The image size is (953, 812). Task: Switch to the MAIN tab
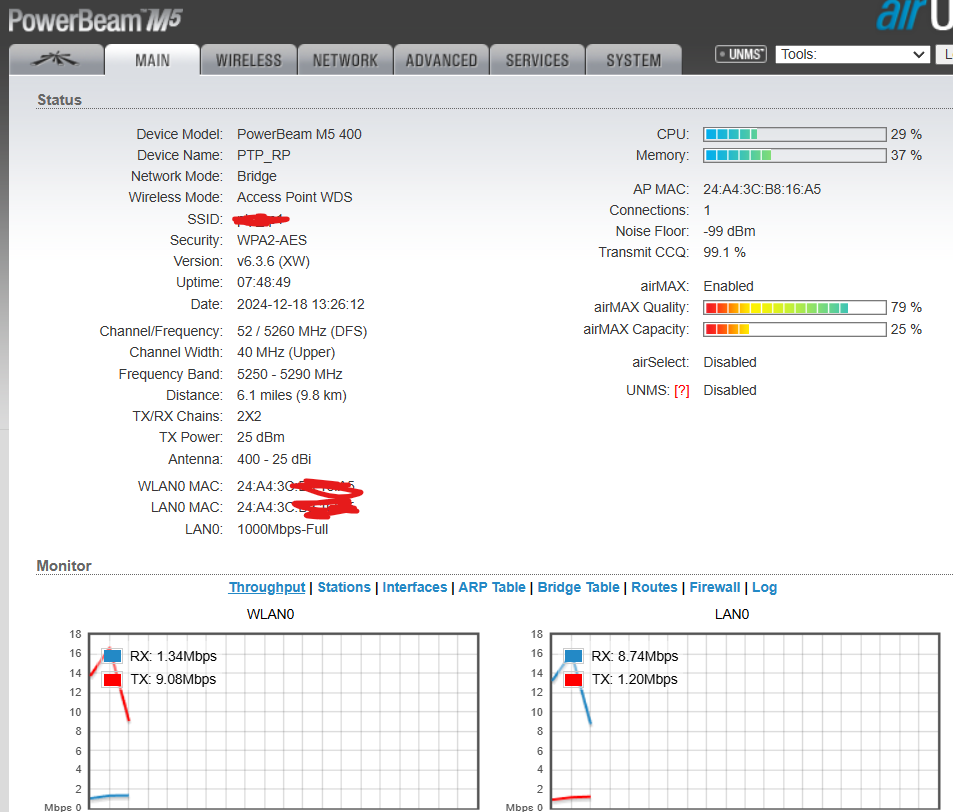tap(152, 60)
